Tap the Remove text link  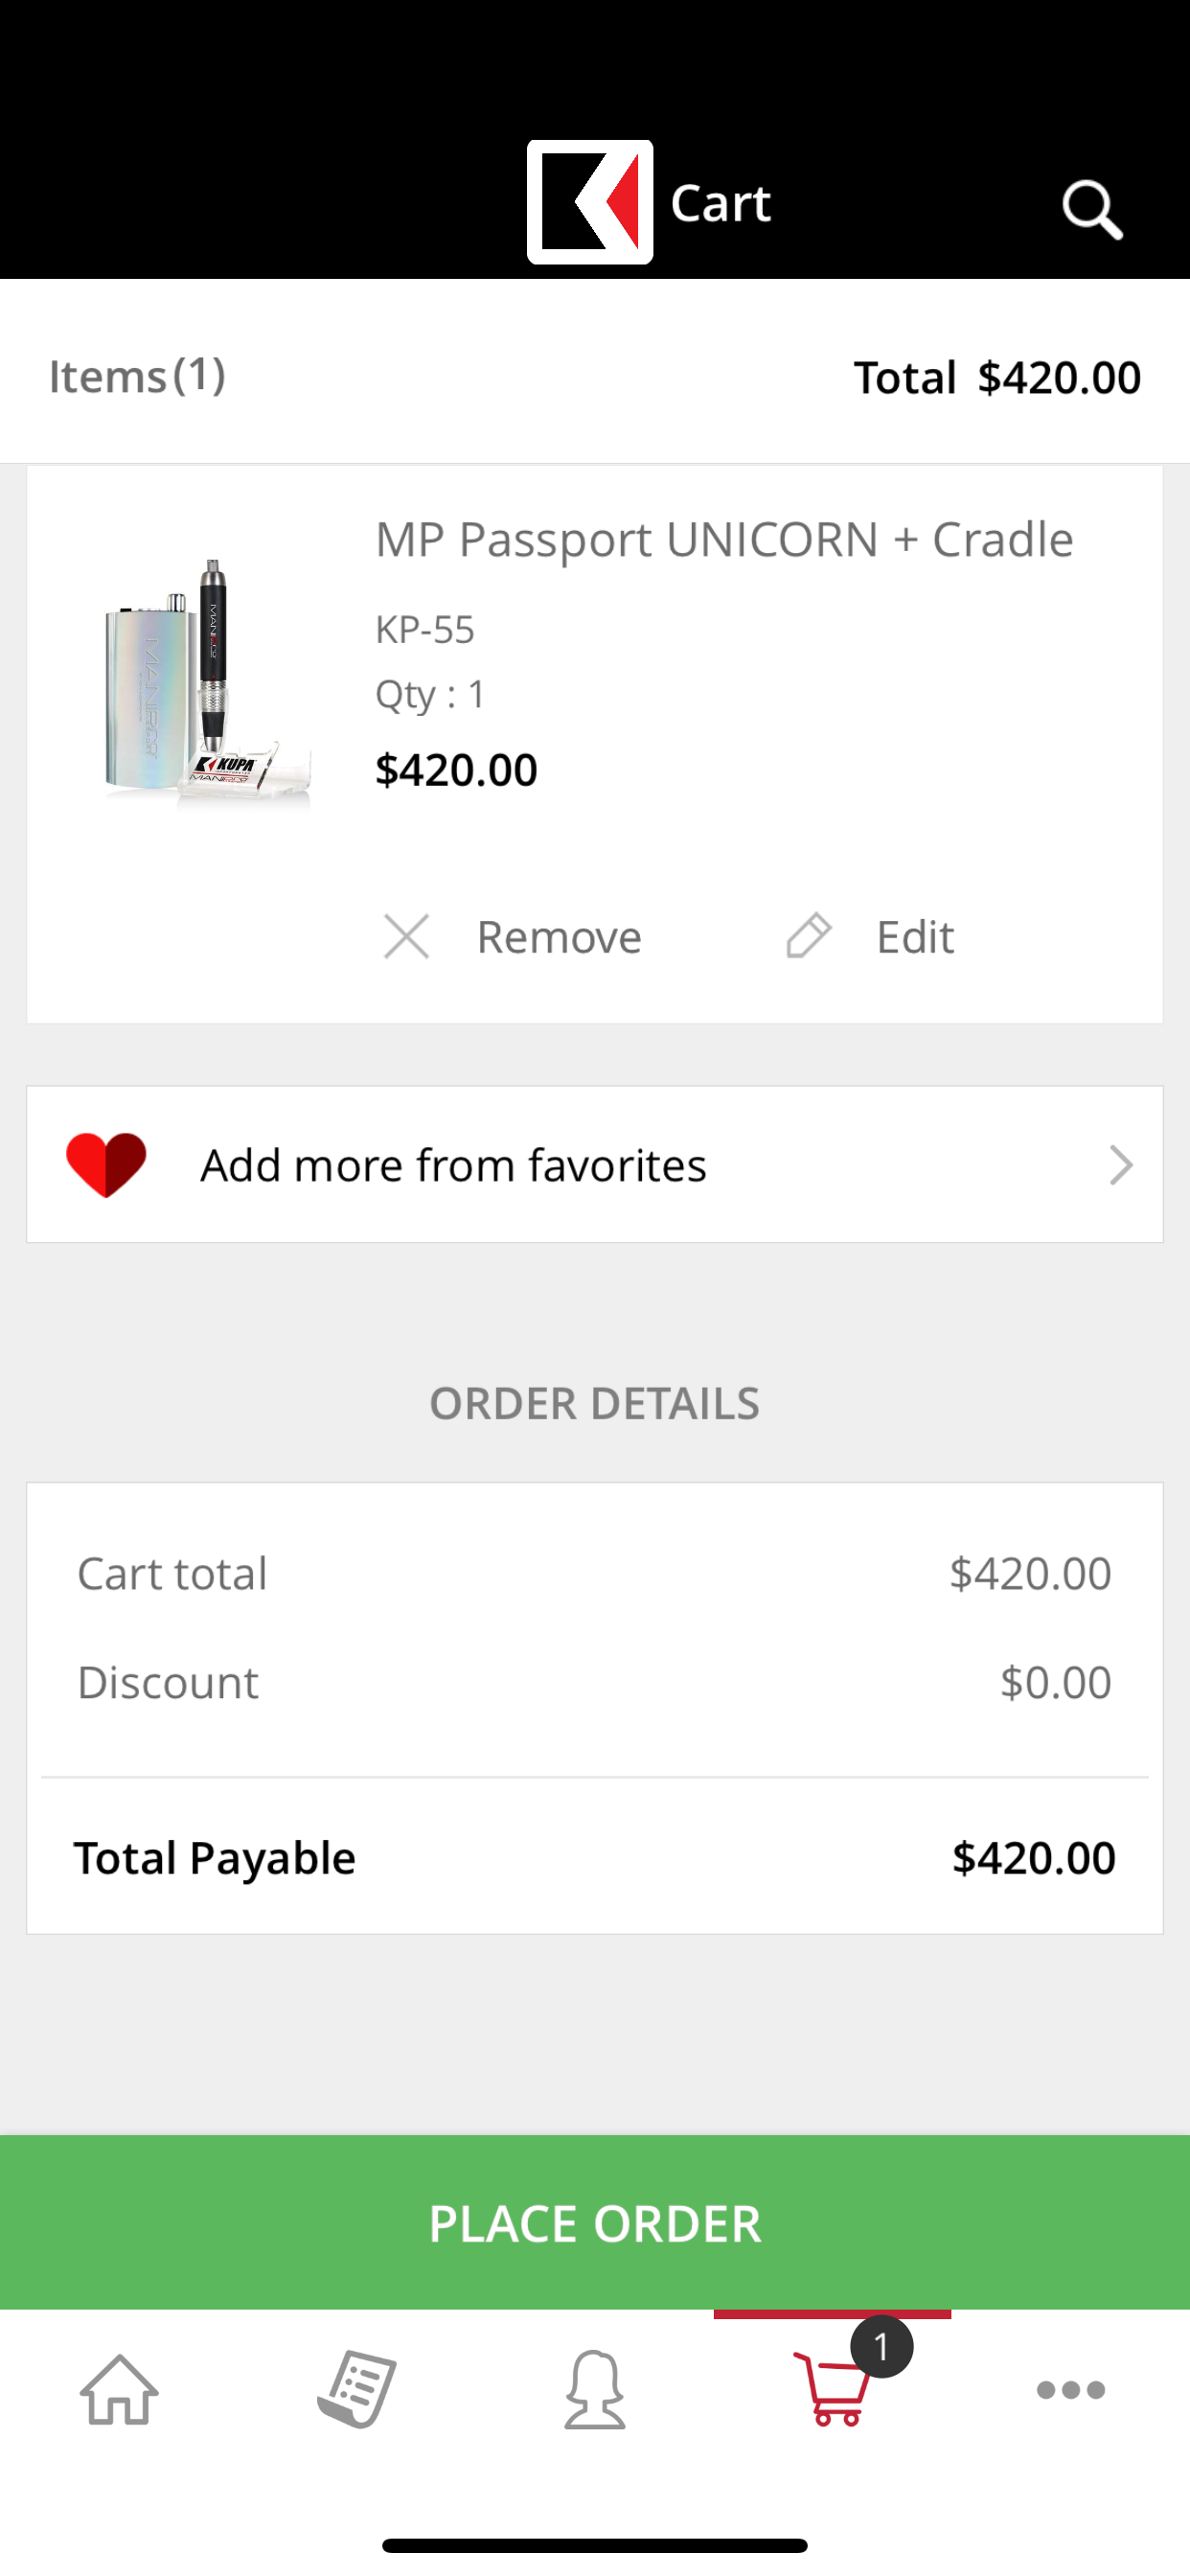pyautogui.click(x=558, y=937)
